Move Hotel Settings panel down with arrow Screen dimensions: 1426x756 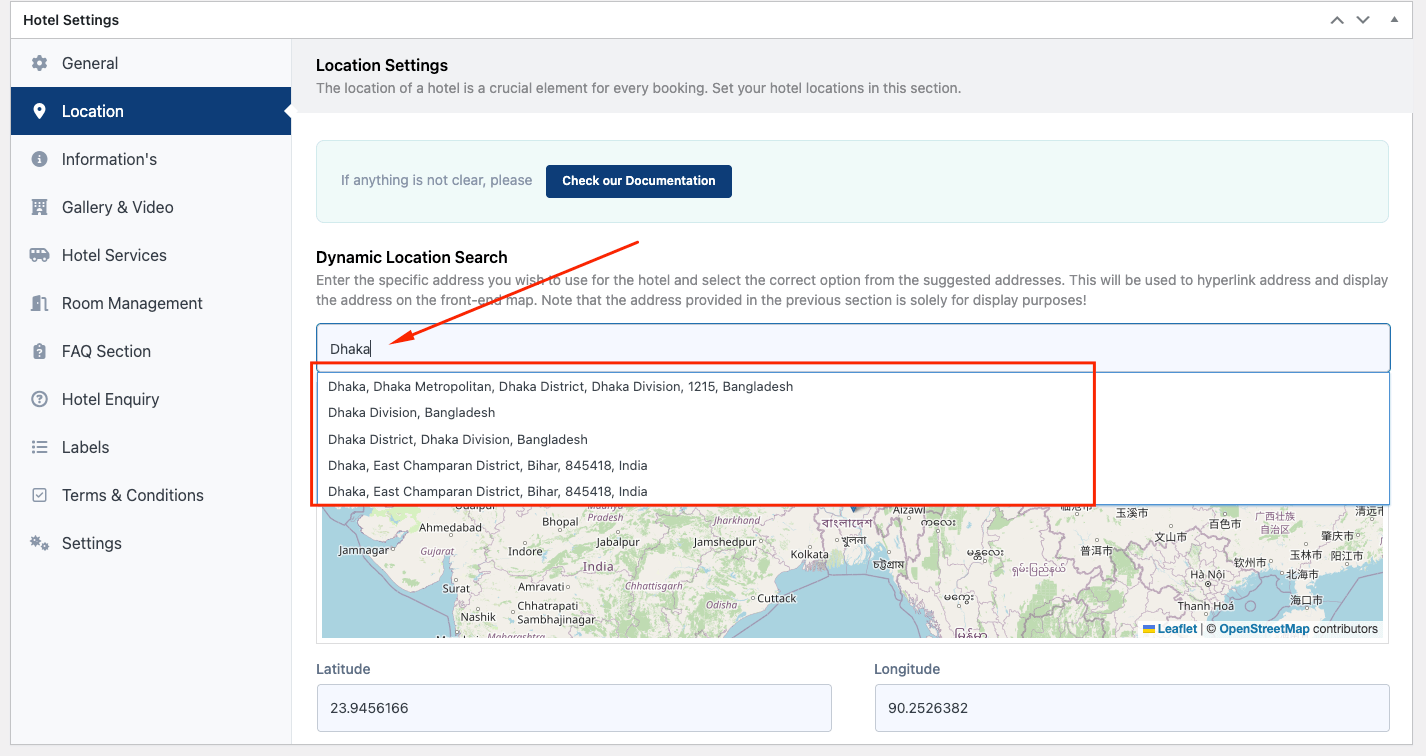pyautogui.click(x=1363, y=20)
